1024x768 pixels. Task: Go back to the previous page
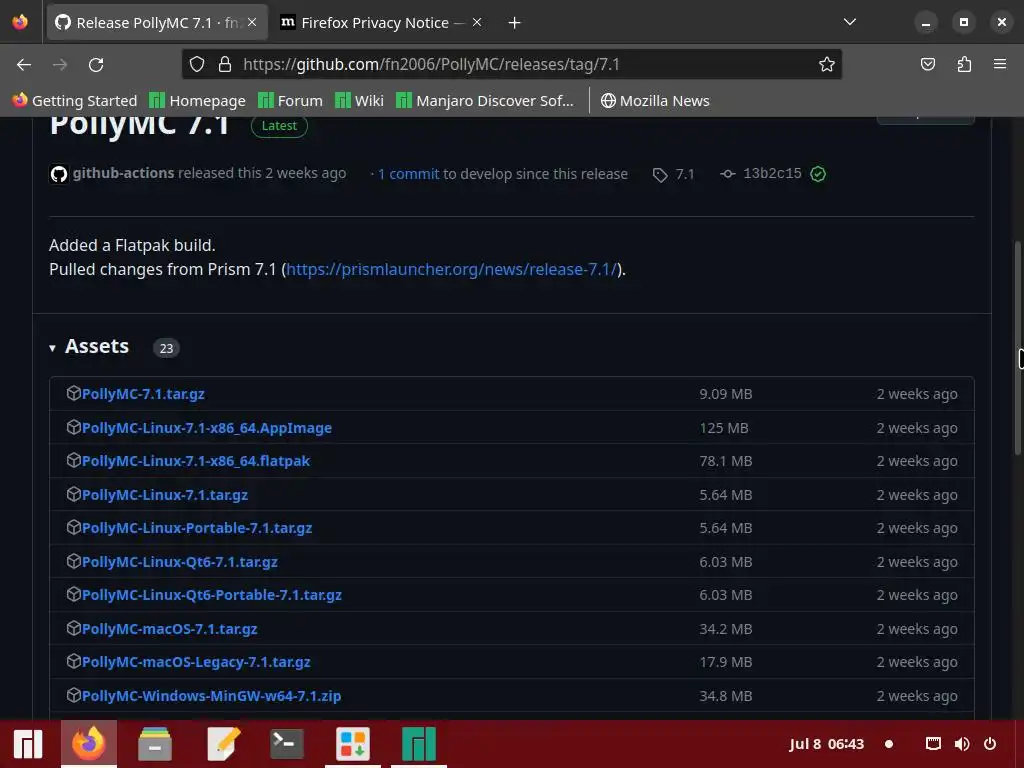[24, 65]
